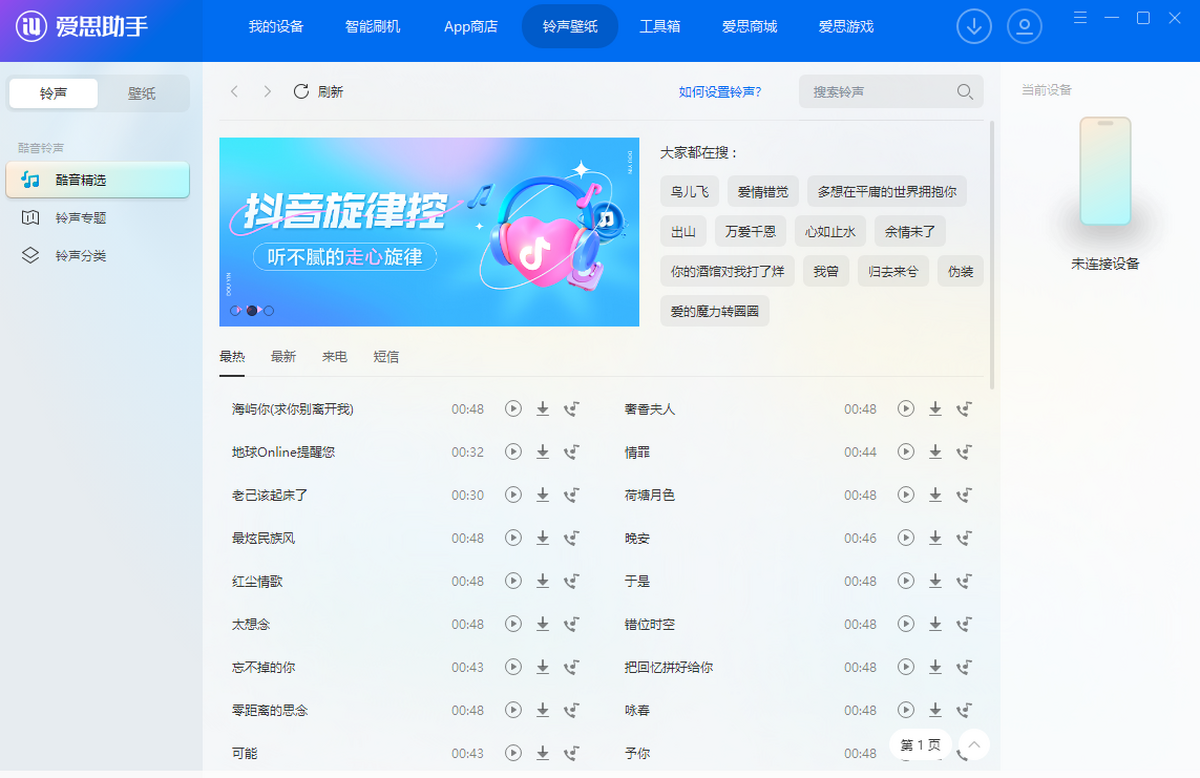Image resolution: width=1200 pixels, height=778 pixels.
Task: Download the 荷塘月色 ringtone
Action: [x=936, y=495]
